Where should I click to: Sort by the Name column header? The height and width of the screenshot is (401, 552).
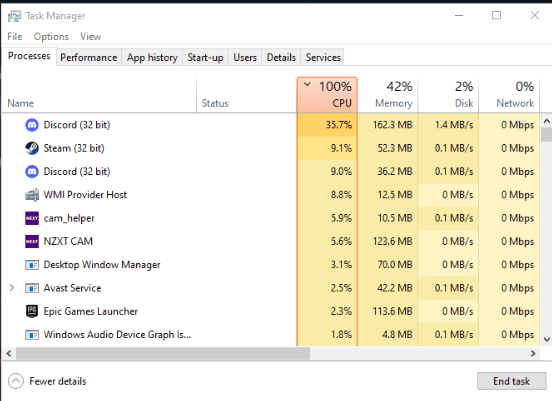(99, 95)
